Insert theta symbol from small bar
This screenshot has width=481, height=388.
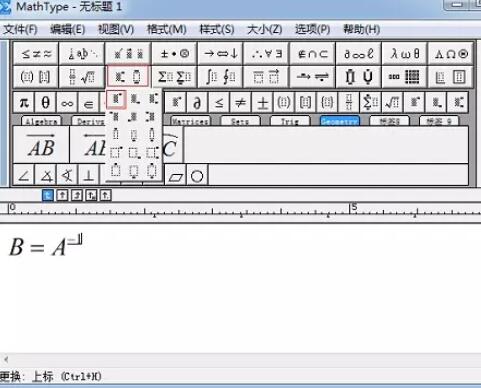(45, 102)
